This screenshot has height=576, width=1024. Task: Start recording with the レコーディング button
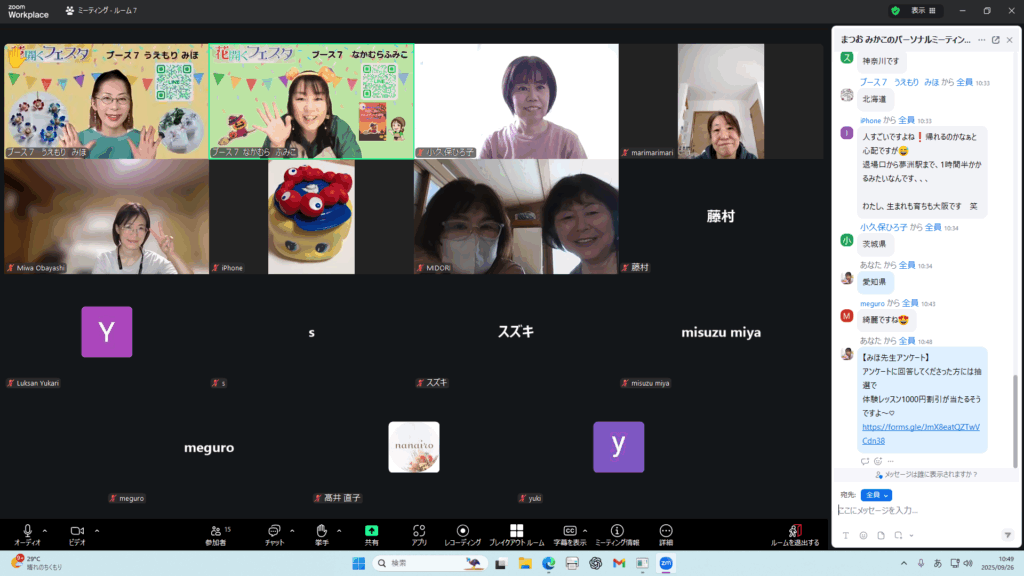tap(462, 533)
